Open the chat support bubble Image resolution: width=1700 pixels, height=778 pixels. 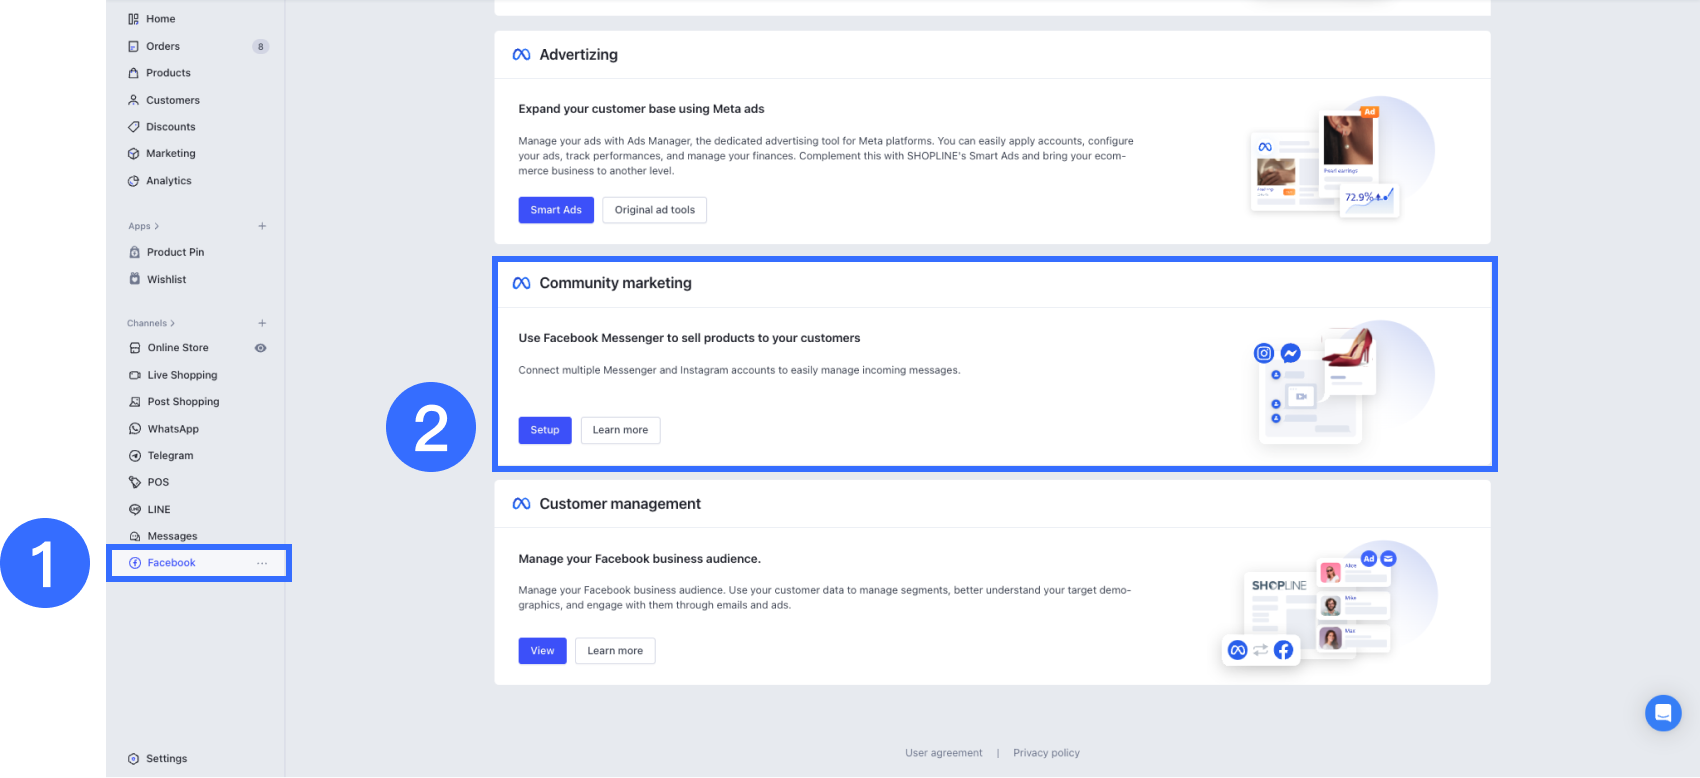[1662, 713]
